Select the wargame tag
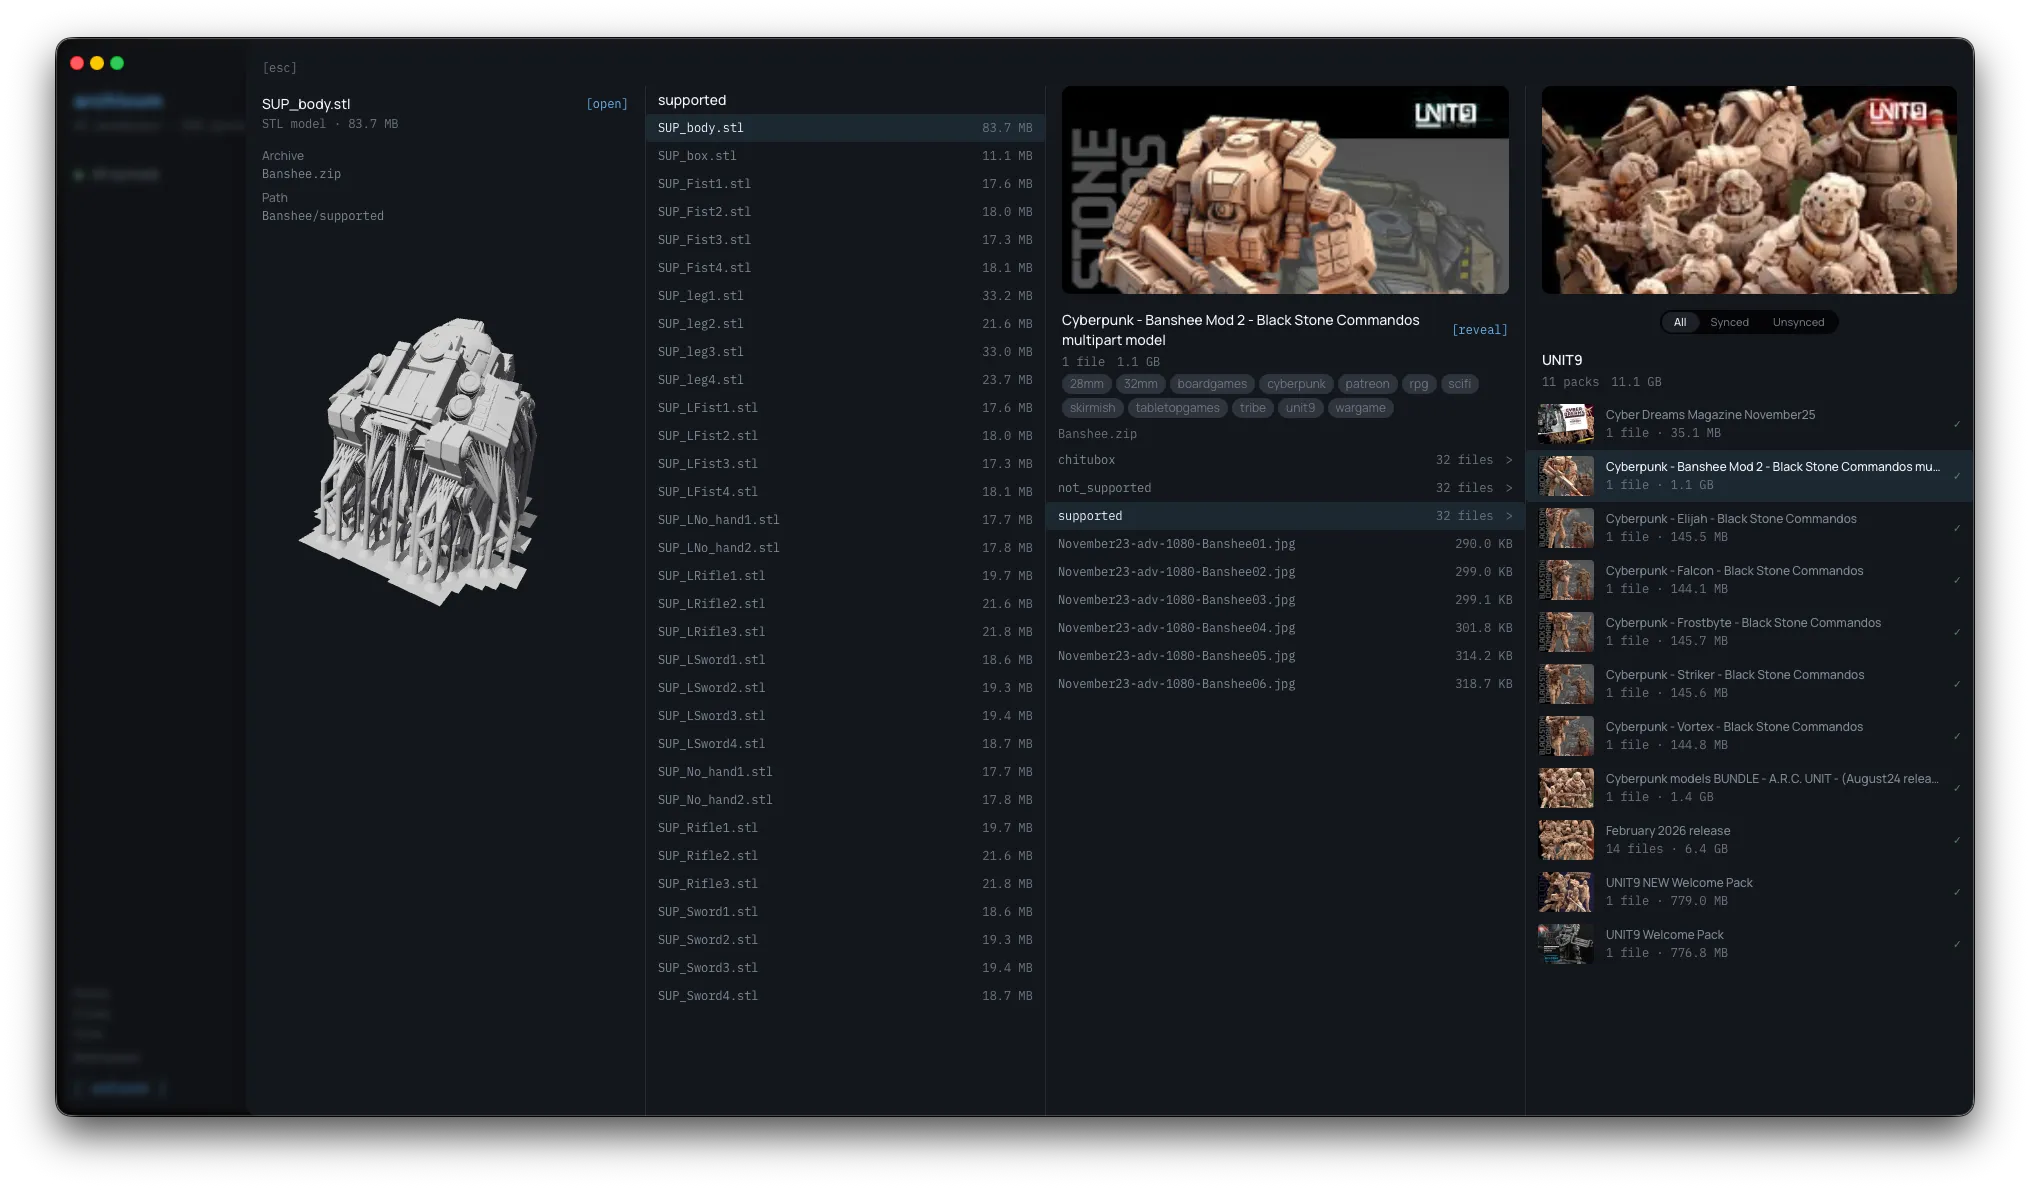 [1360, 408]
